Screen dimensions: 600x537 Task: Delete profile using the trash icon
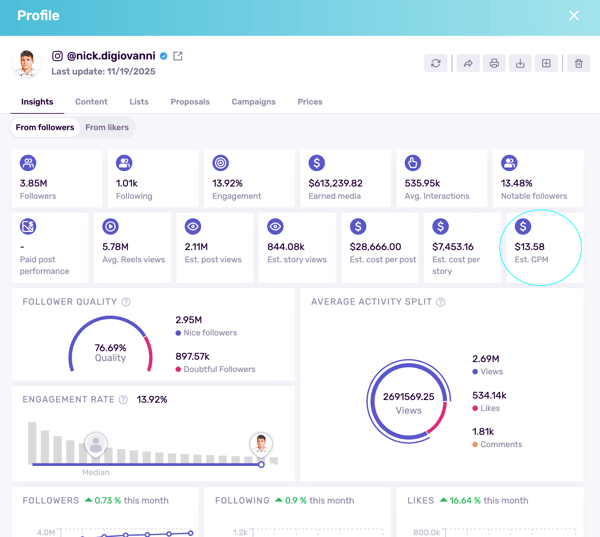(x=578, y=63)
